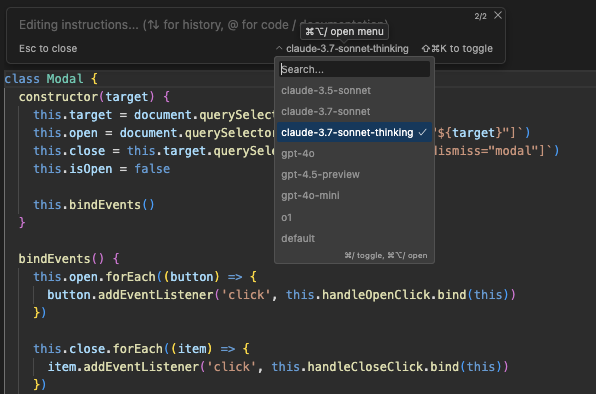Click 'this.isOpen = false' line
This screenshot has width=596, height=394.
click(101, 169)
